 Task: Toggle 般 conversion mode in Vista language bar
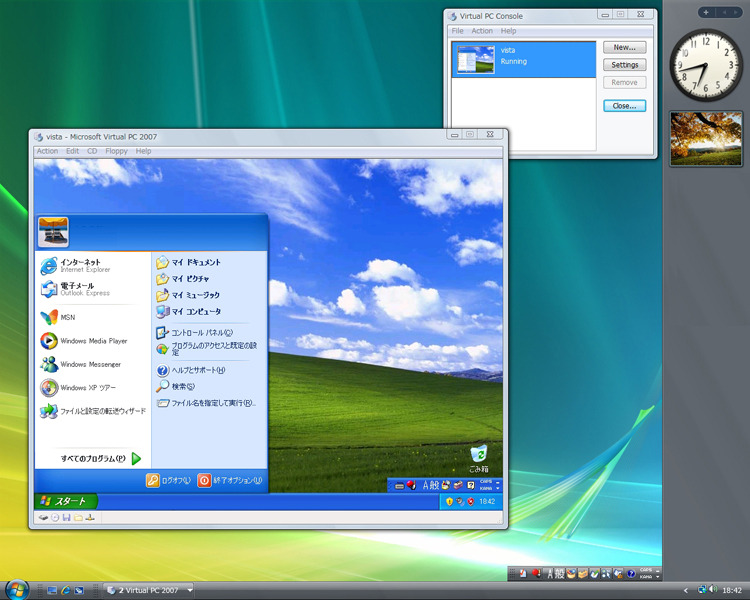tap(560, 573)
